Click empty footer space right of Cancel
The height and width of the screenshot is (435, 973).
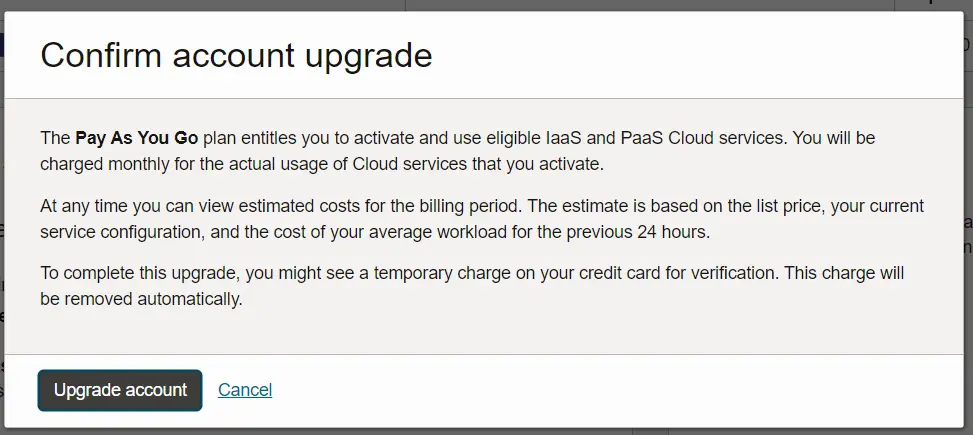[600, 390]
